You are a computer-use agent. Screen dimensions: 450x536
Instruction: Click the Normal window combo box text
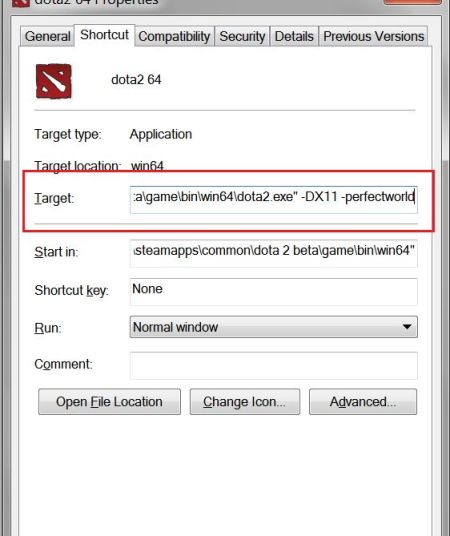pyautogui.click(x=175, y=327)
